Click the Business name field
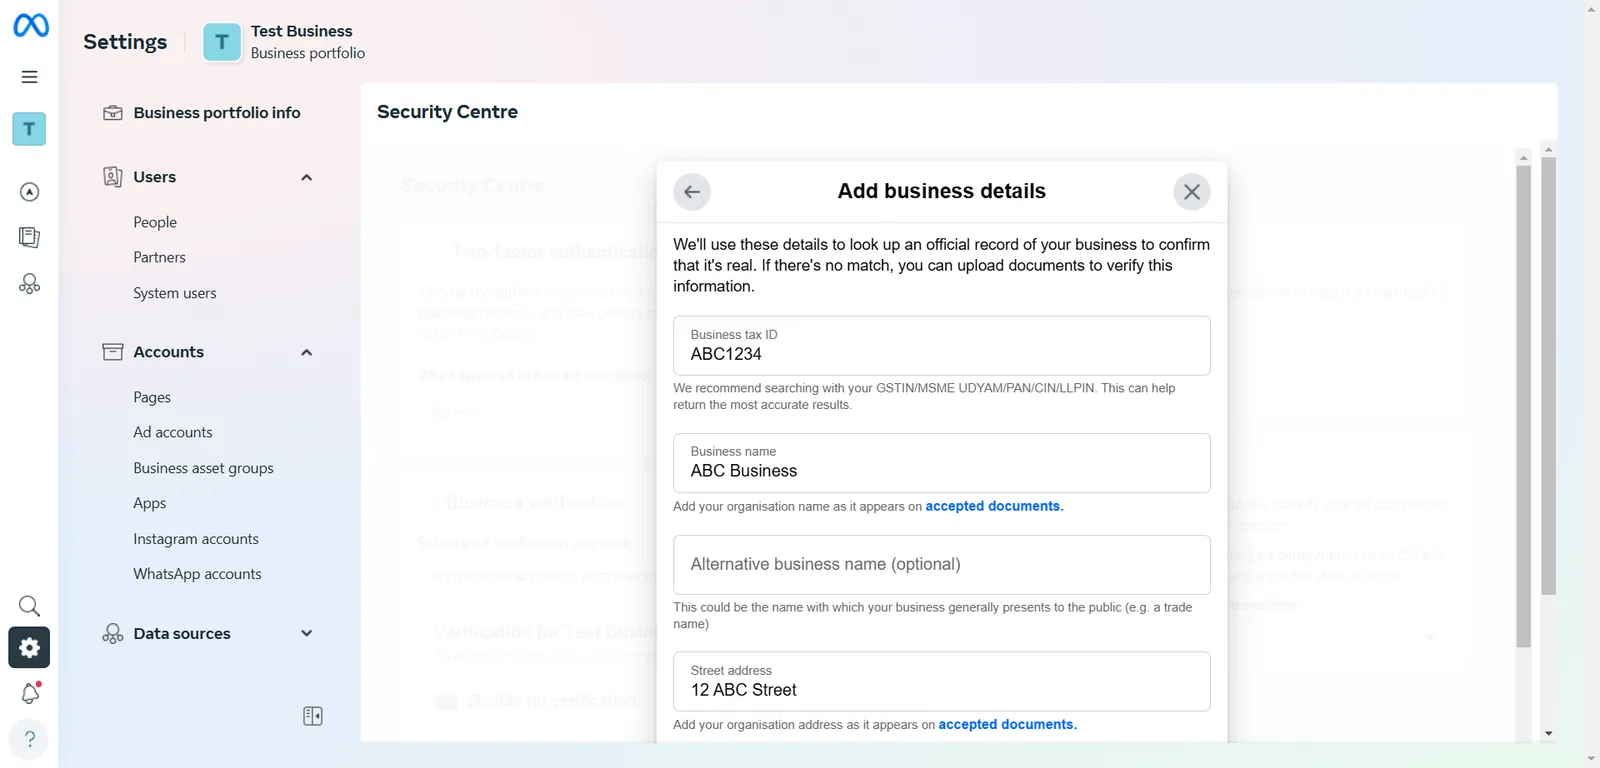This screenshot has width=1600, height=768. pos(942,463)
